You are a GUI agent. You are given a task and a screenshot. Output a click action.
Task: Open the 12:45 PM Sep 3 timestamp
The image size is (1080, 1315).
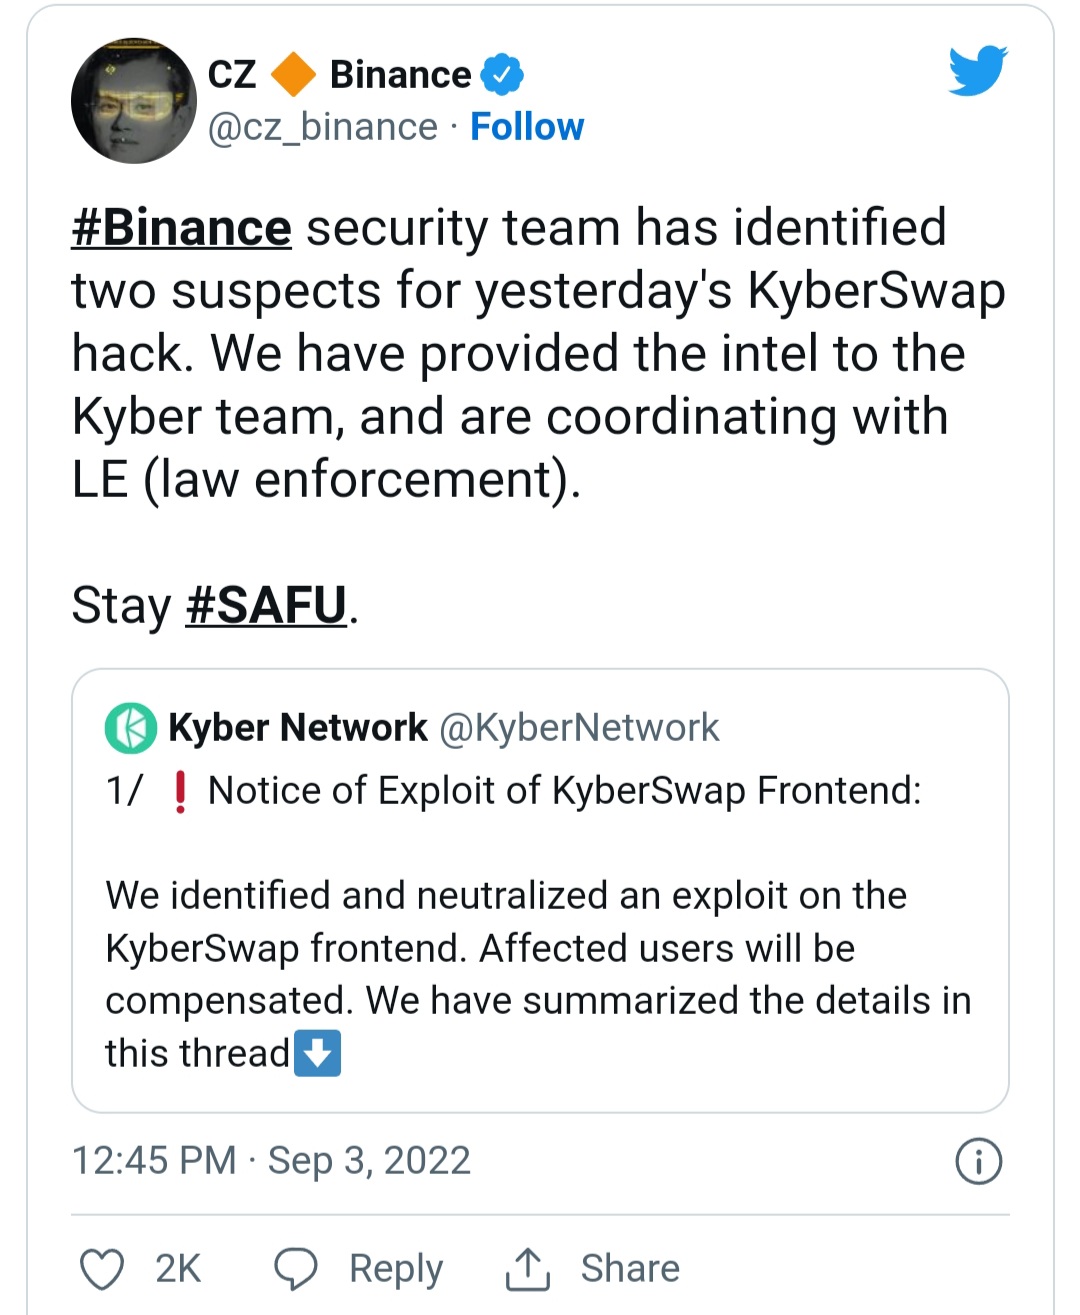[x=271, y=1161]
